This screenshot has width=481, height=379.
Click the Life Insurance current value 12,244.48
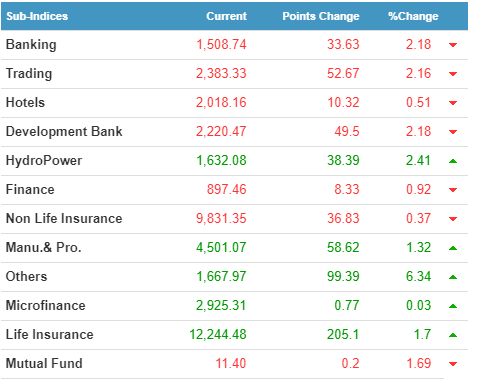[218, 334]
